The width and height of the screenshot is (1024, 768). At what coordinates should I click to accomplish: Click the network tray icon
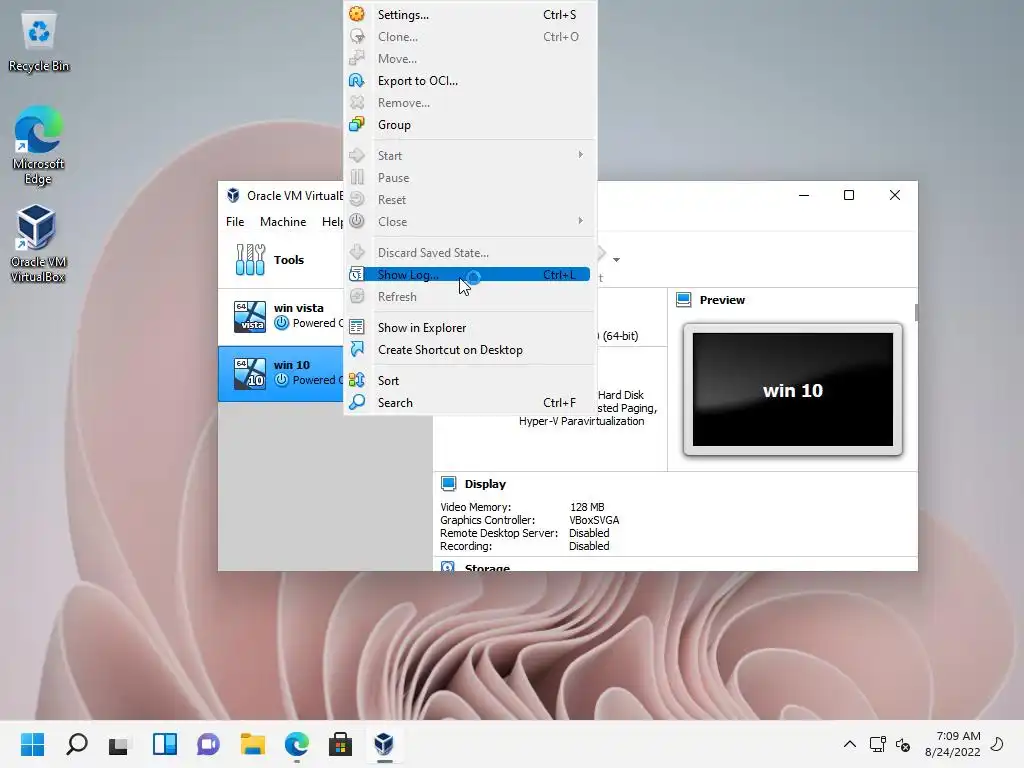click(877, 744)
